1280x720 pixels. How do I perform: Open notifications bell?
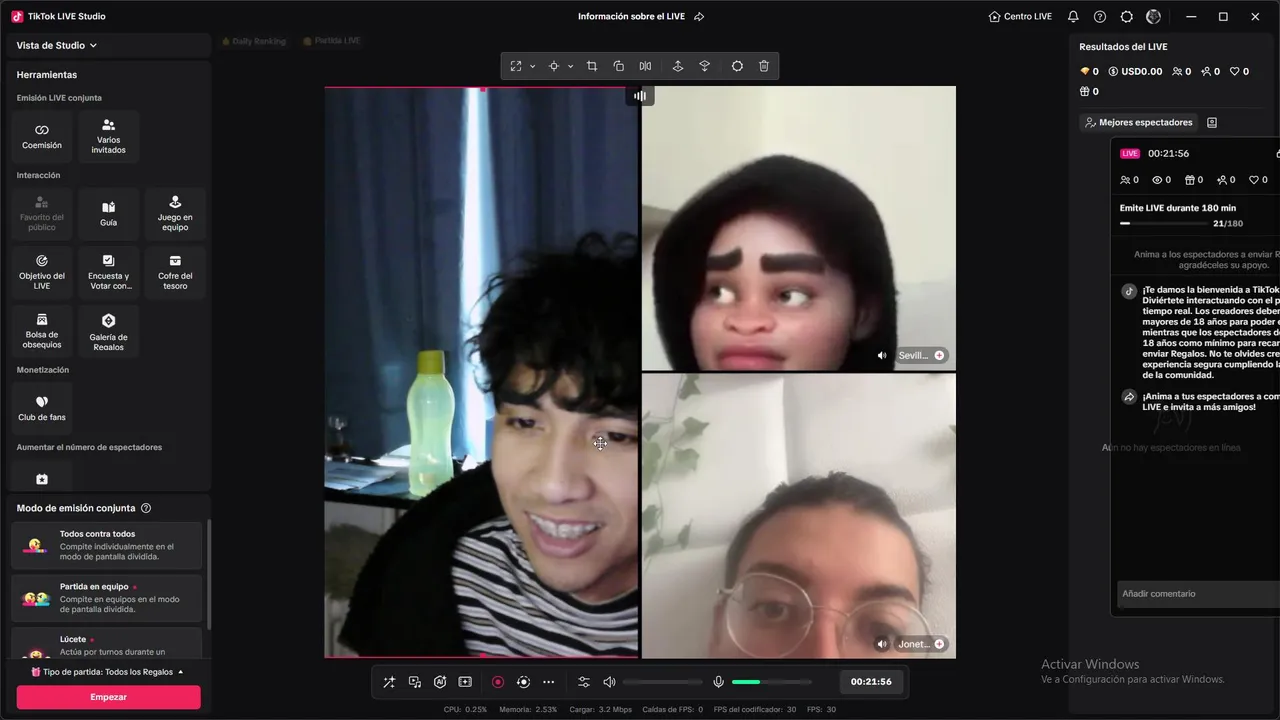pyautogui.click(x=1073, y=17)
